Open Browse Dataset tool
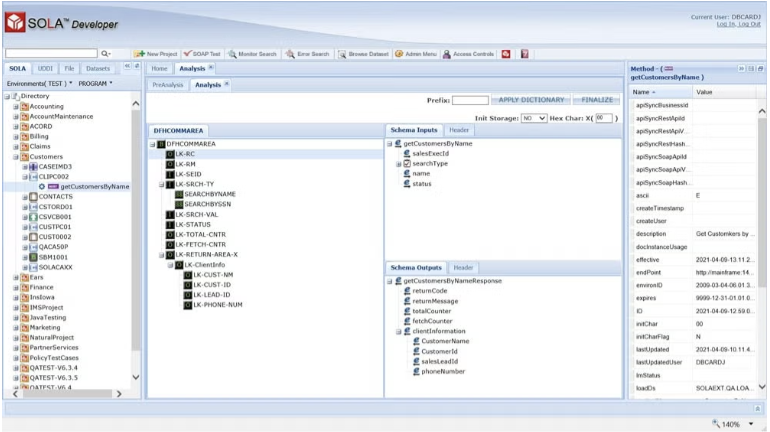 (x=363, y=54)
